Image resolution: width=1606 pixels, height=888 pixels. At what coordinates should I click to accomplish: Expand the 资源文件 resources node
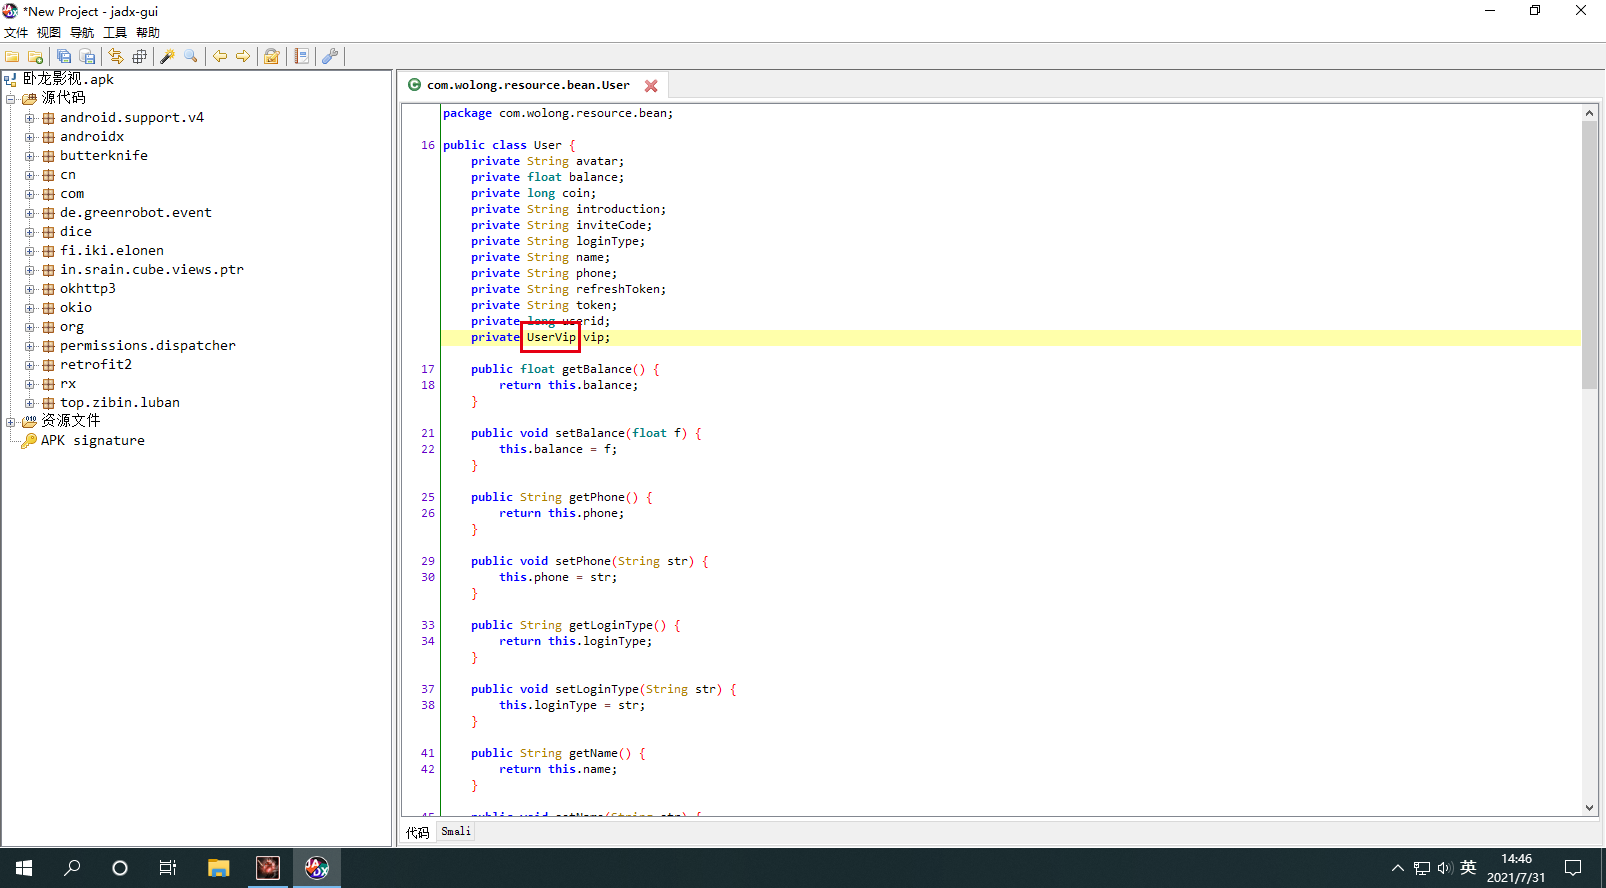click(x=11, y=421)
